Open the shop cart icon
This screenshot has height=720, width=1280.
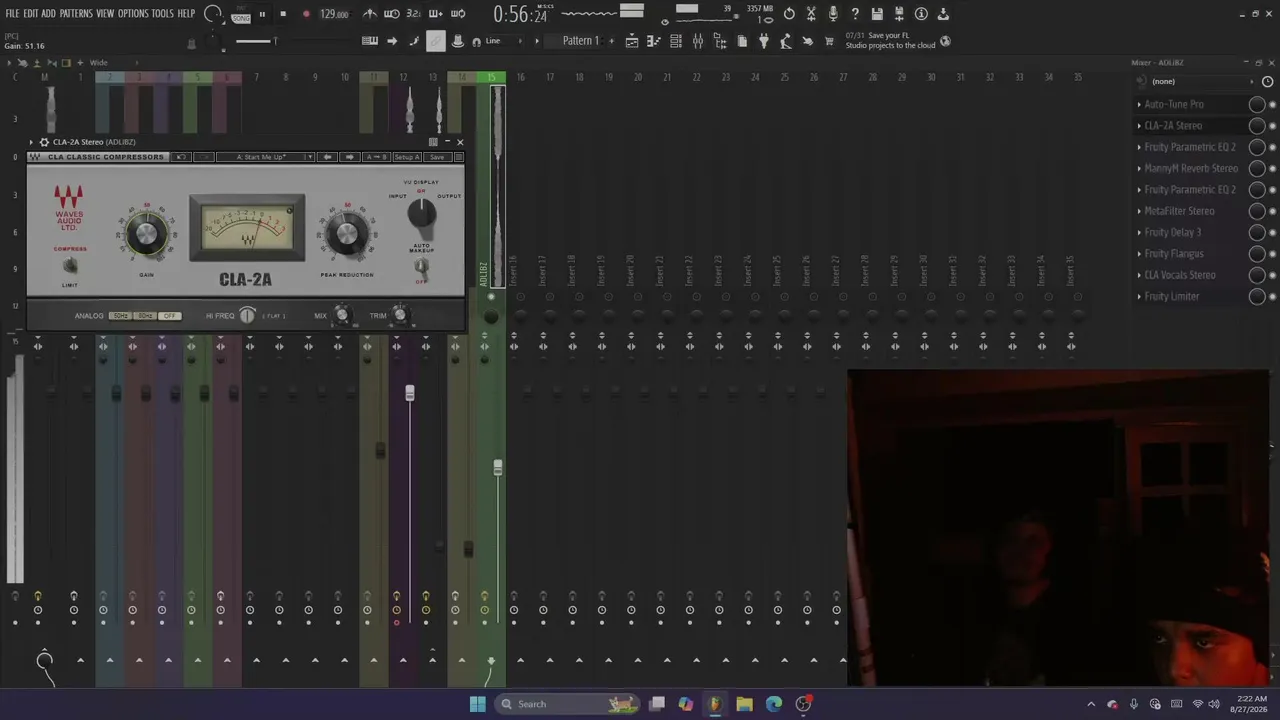pos(830,41)
